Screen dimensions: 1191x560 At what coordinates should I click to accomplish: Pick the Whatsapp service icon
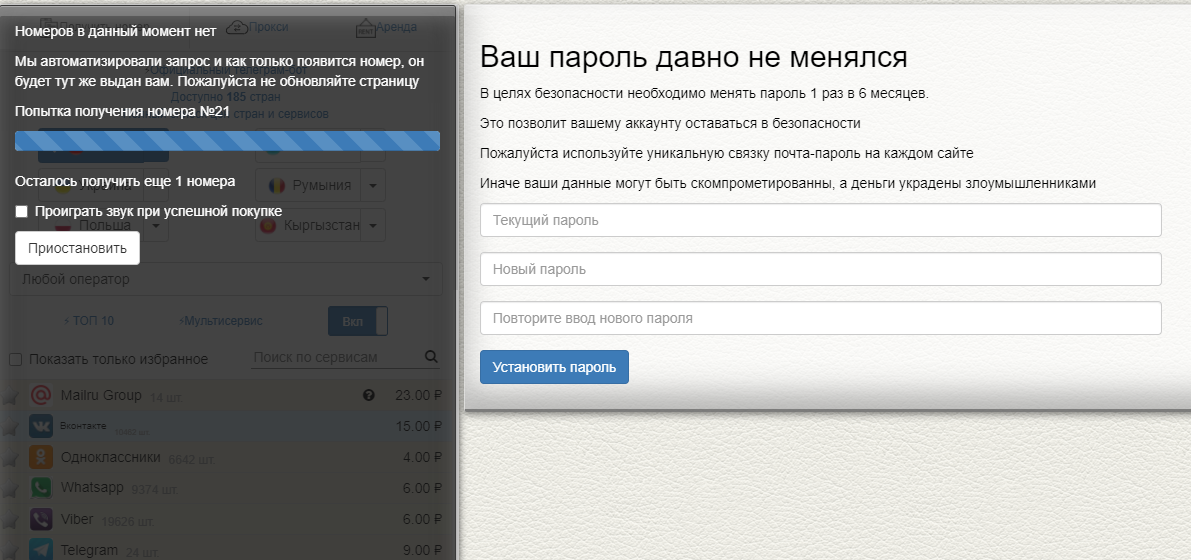point(41,488)
